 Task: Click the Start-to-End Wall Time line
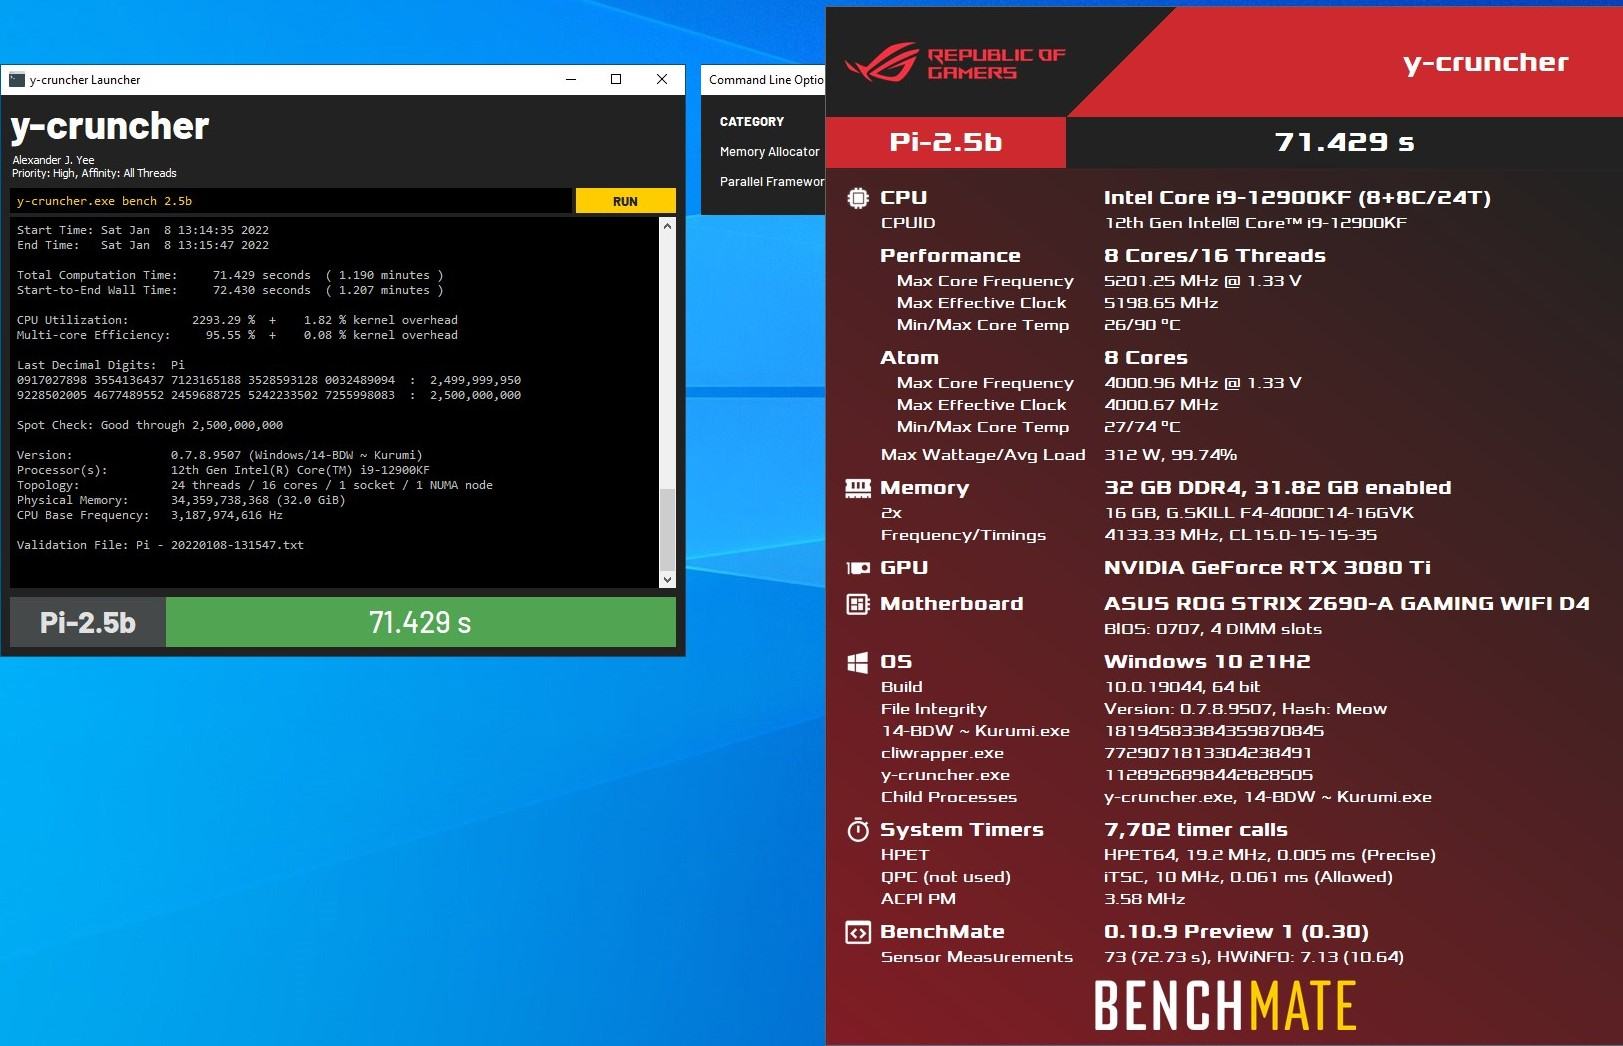click(230, 290)
